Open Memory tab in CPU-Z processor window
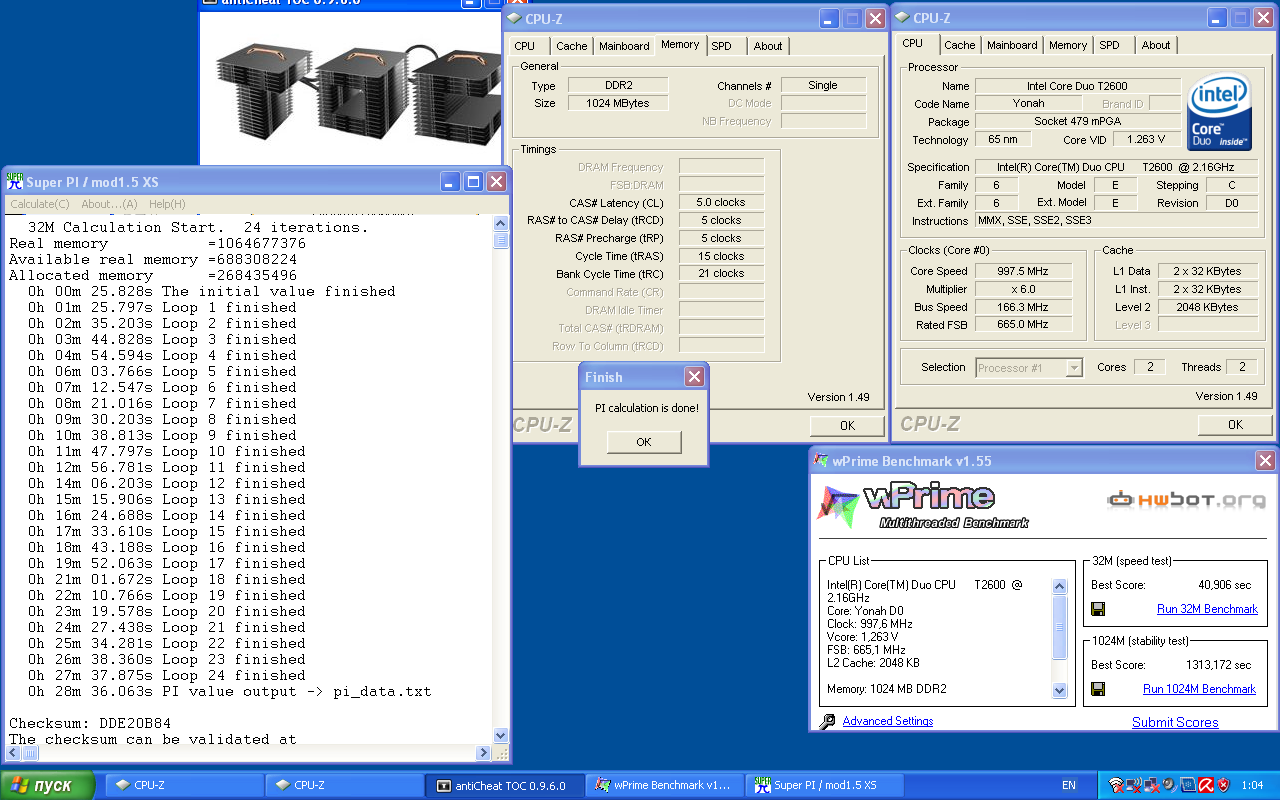Viewport: 1280px width, 800px height. click(x=1068, y=45)
